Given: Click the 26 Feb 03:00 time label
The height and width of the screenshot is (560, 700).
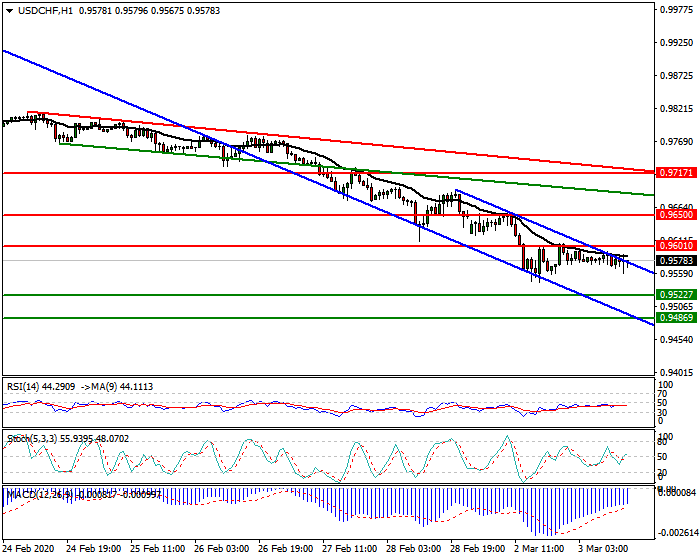Looking at the screenshot, I should pyautogui.click(x=221, y=549).
